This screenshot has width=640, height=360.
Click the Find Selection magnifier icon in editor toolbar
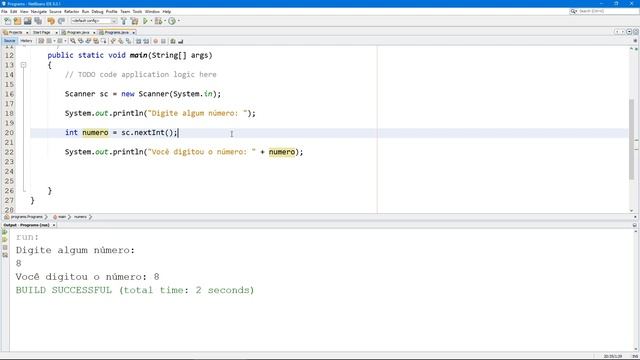(73, 41)
